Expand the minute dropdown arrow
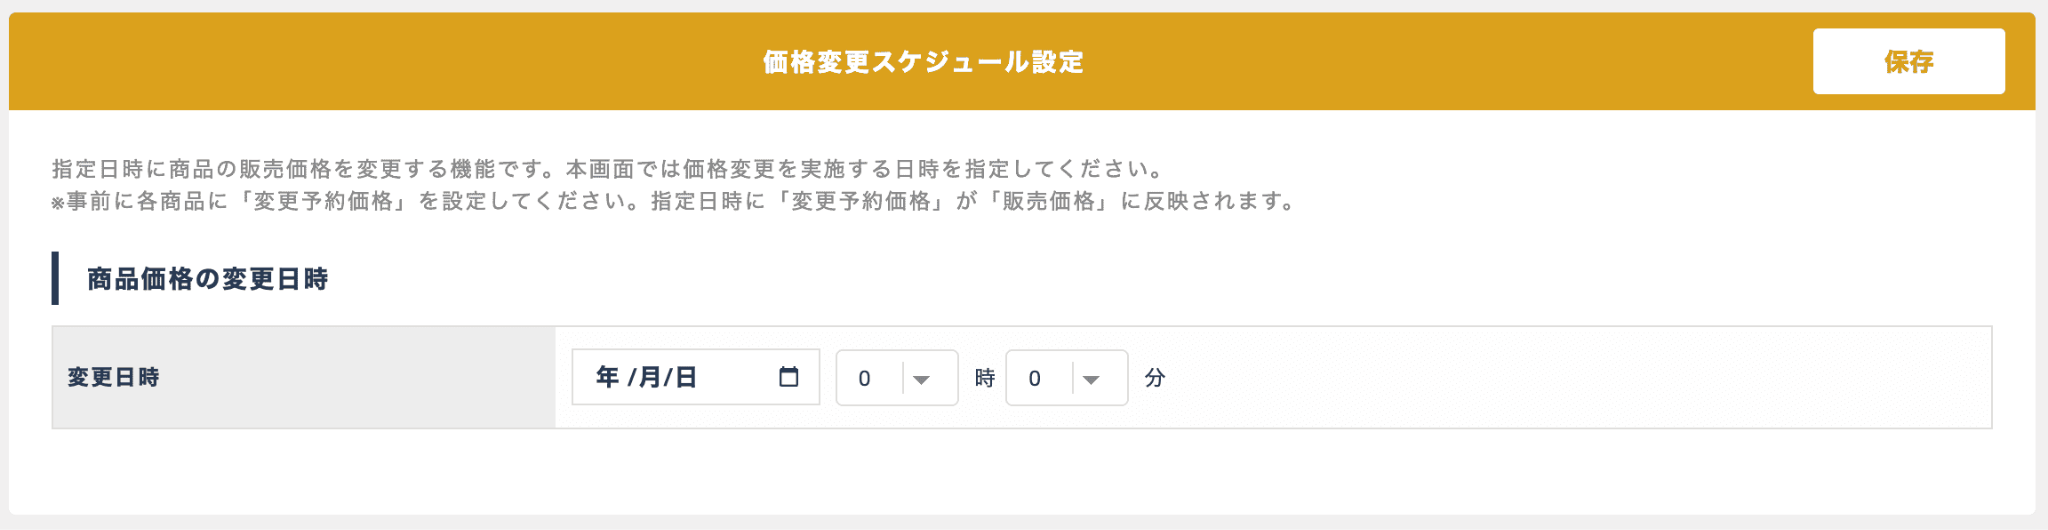 (x=1092, y=379)
